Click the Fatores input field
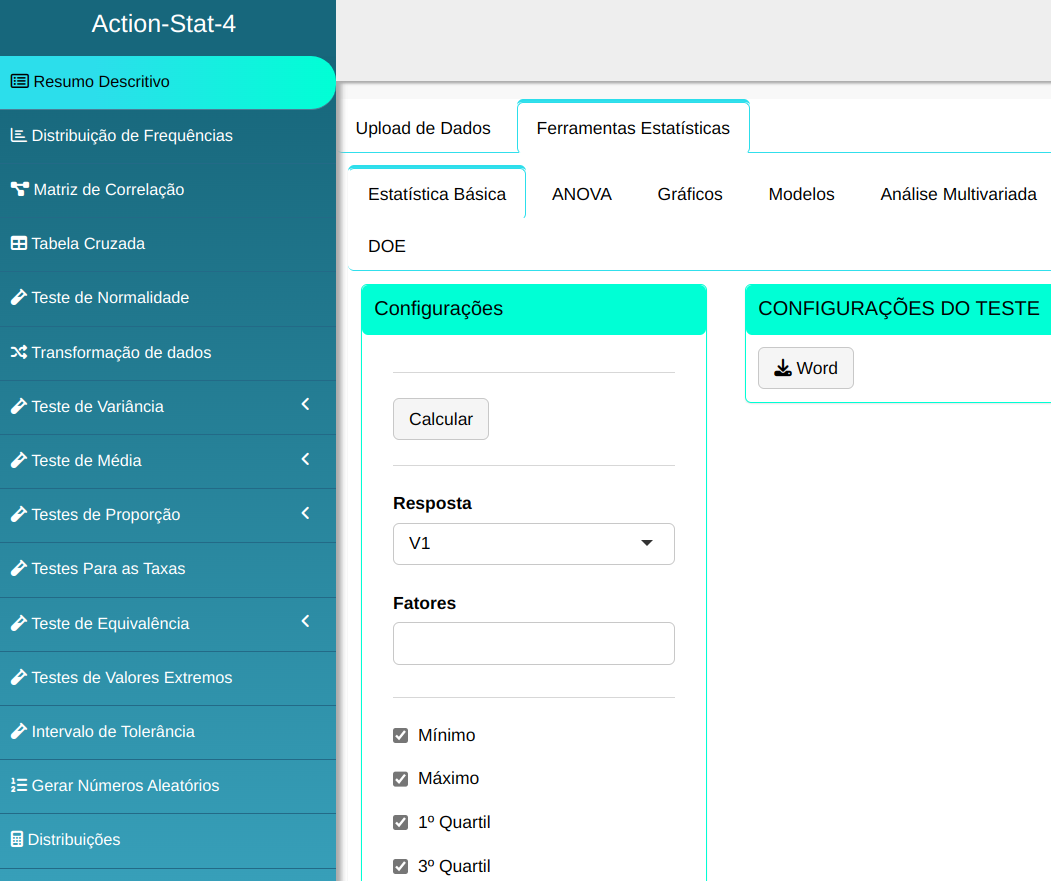The height and width of the screenshot is (881, 1051). point(533,643)
